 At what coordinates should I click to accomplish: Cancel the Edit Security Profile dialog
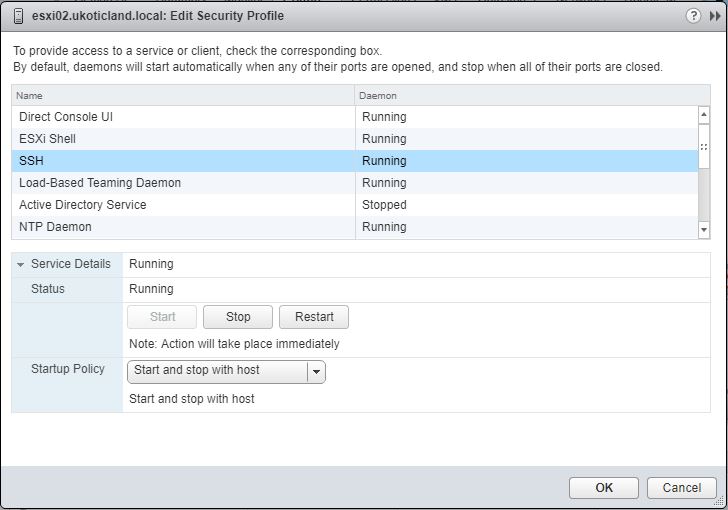(x=682, y=488)
